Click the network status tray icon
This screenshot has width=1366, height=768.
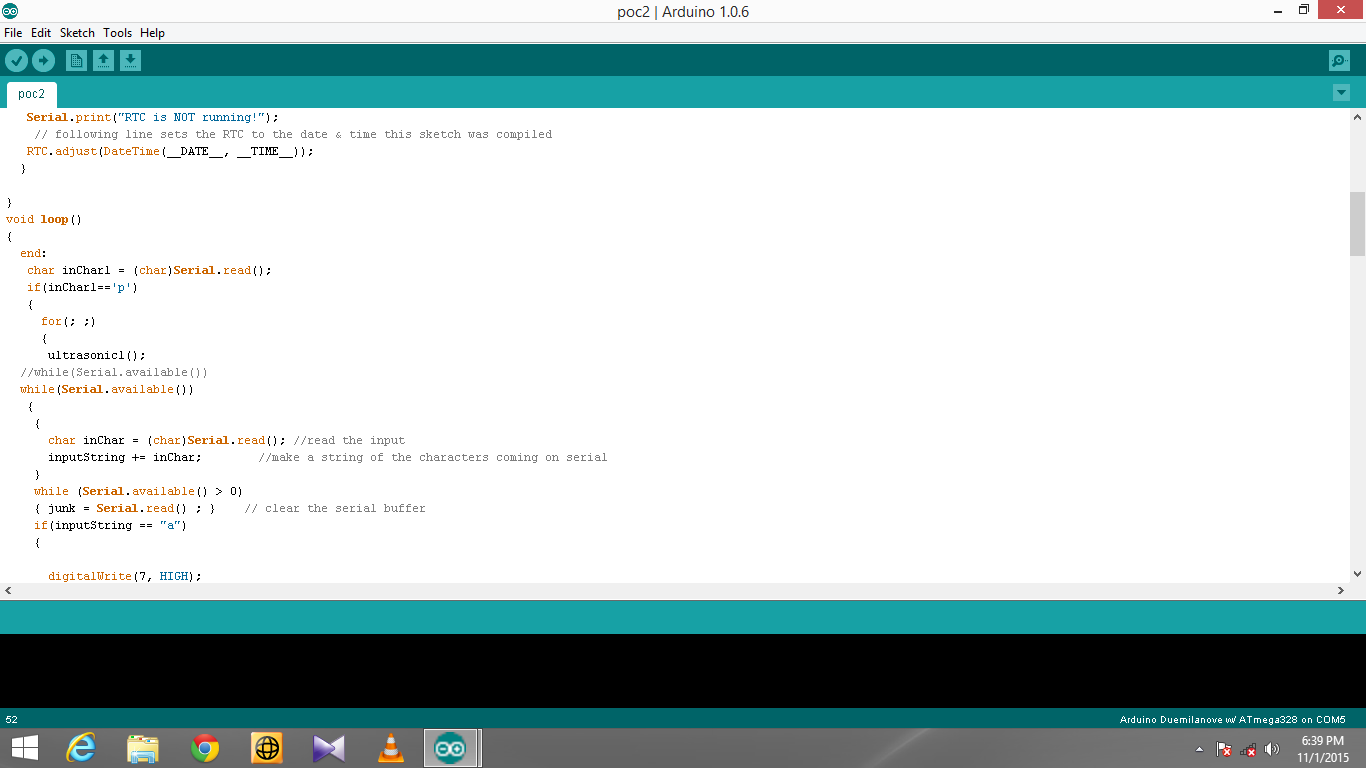(x=1248, y=749)
